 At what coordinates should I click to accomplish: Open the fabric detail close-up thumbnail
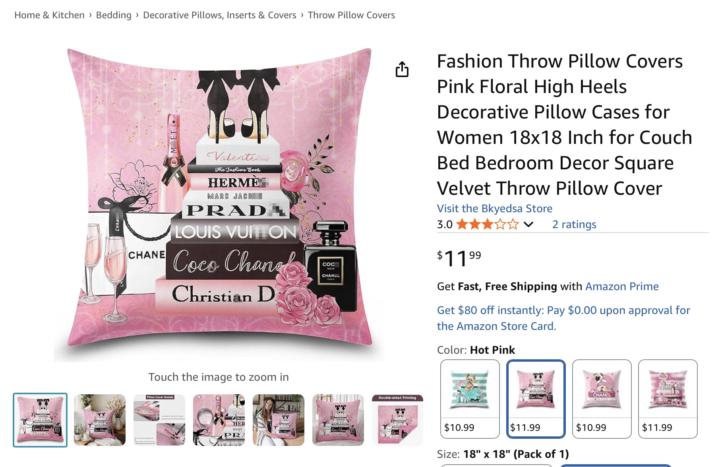click(159, 420)
